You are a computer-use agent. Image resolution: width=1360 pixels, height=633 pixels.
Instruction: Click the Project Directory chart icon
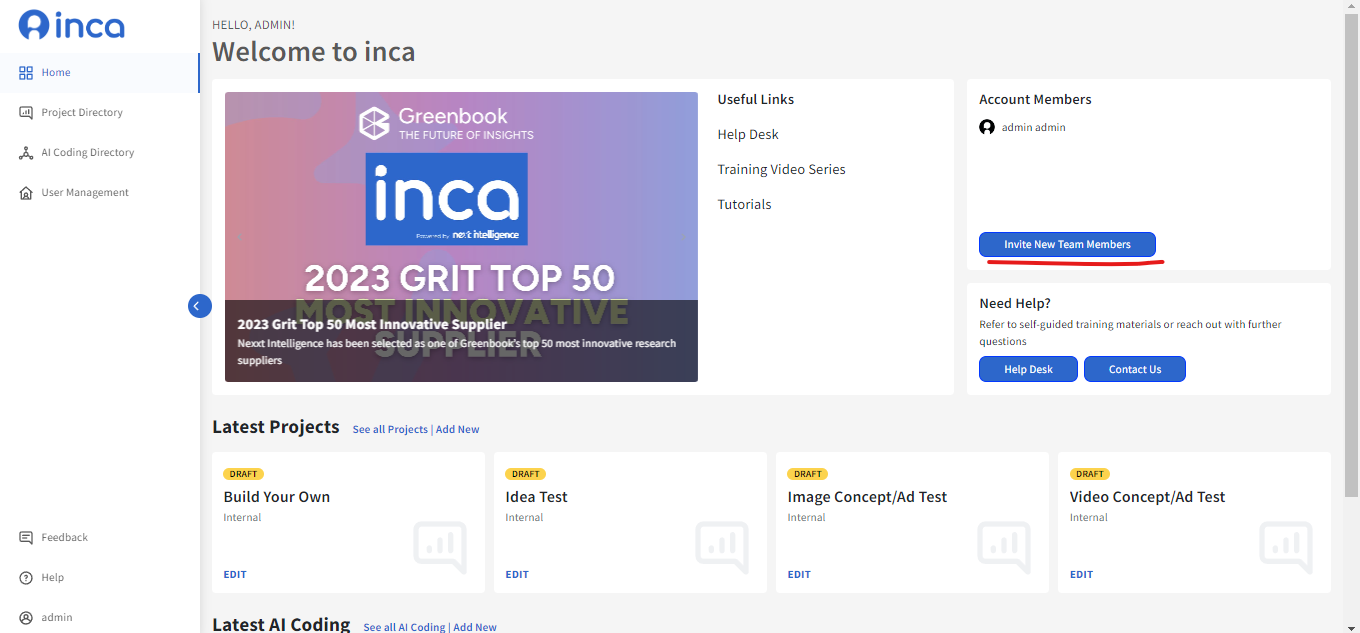(x=26, y=112)
